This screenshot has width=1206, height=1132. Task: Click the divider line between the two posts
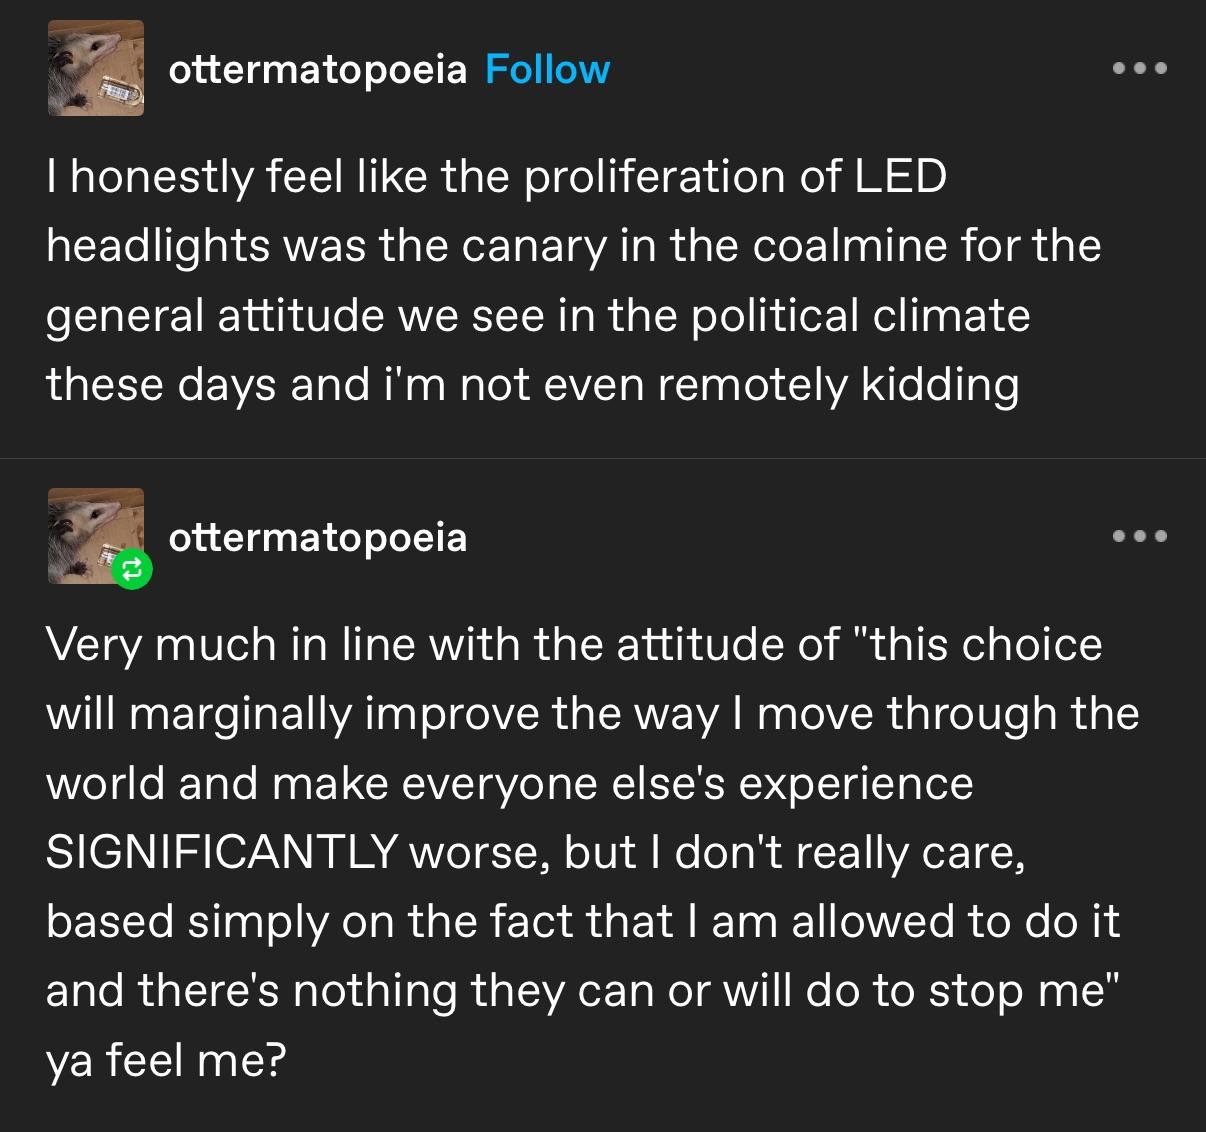point(603,459)
